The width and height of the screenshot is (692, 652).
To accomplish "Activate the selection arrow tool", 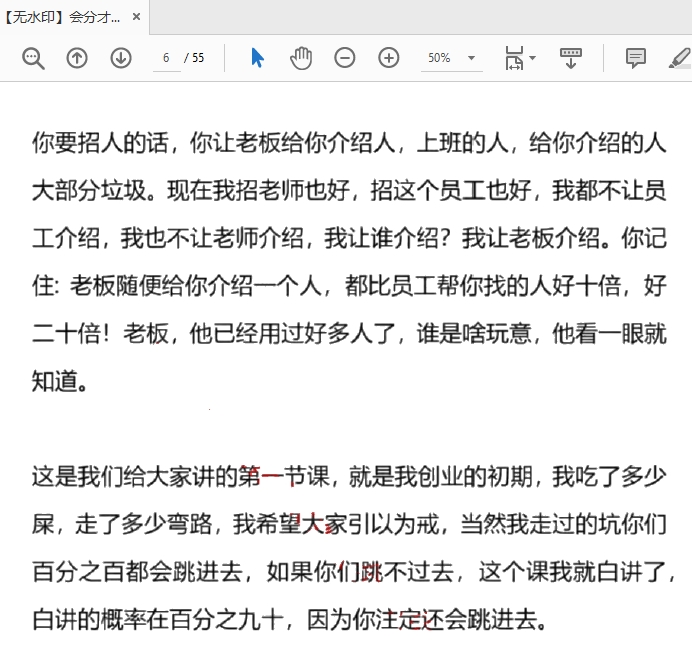I will pos(257,58).
